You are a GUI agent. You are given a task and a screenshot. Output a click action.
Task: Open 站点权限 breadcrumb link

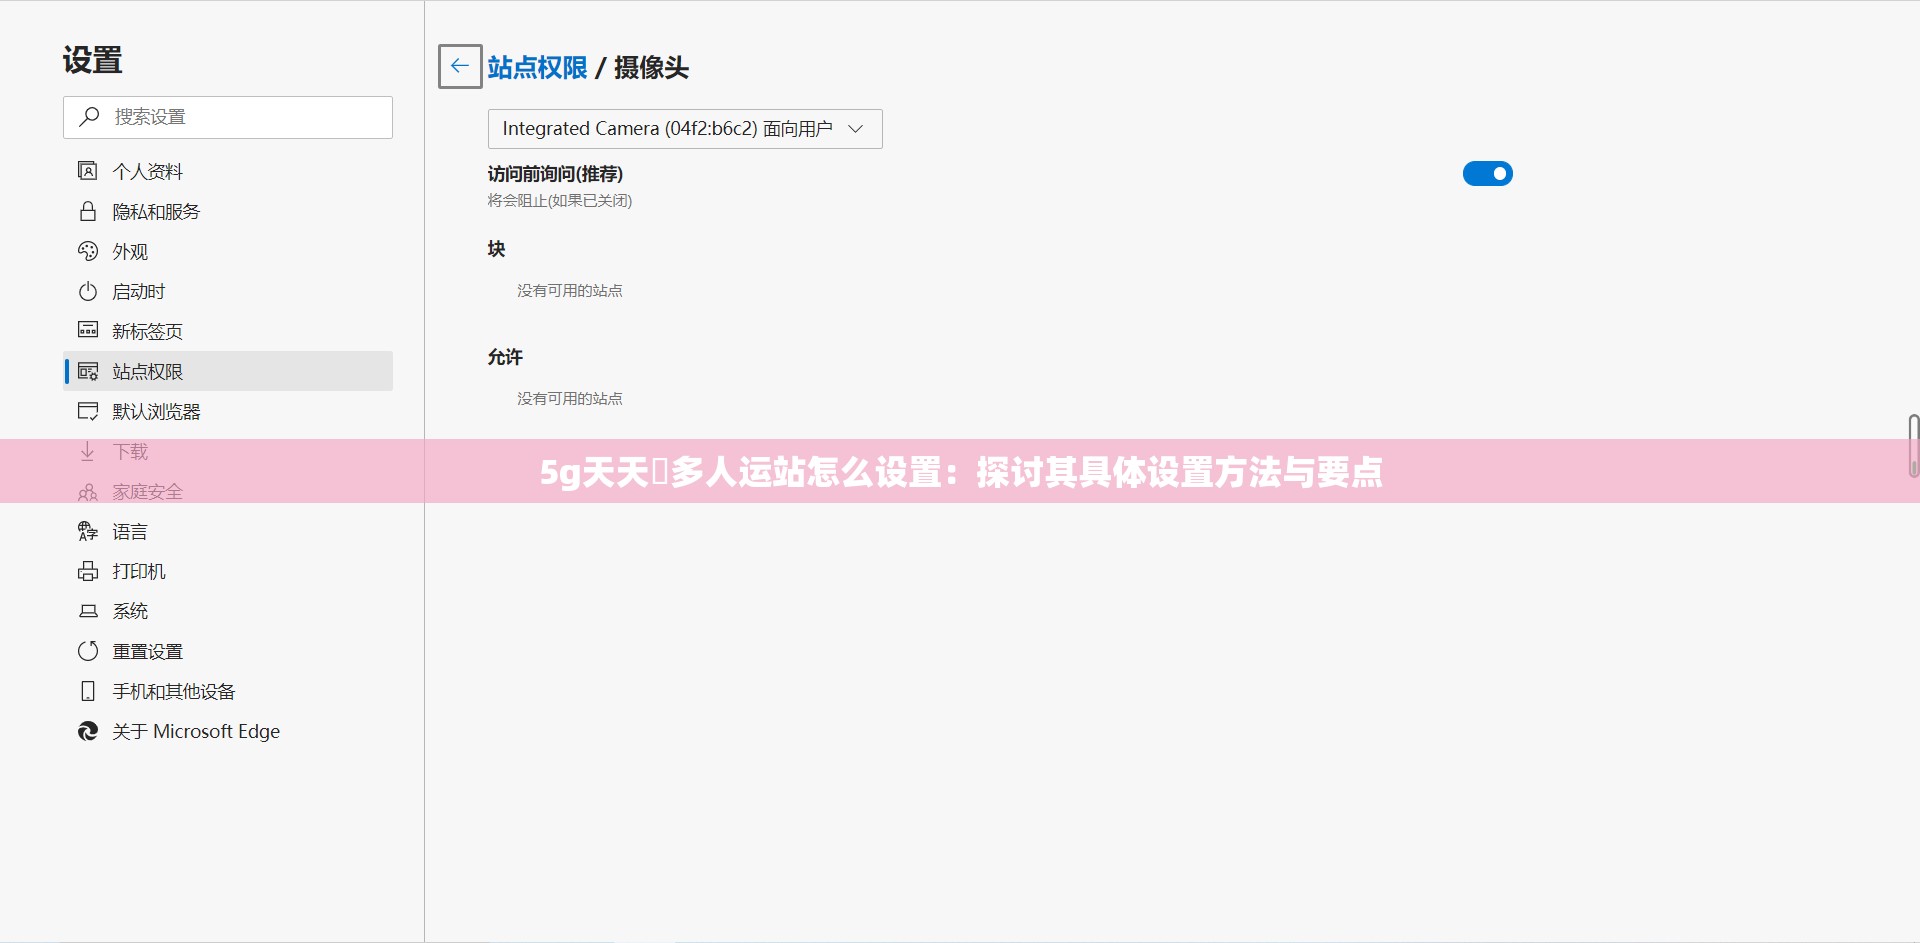537,67
